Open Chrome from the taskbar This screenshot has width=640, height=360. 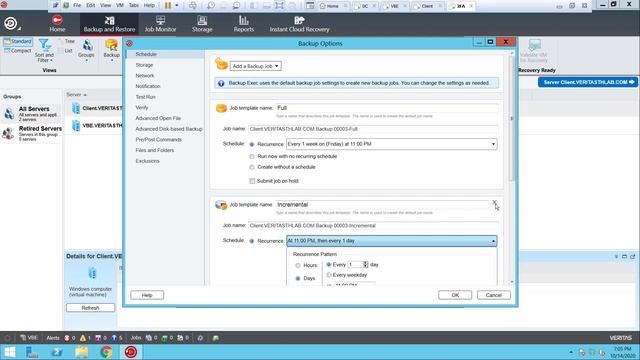(106, 352)
